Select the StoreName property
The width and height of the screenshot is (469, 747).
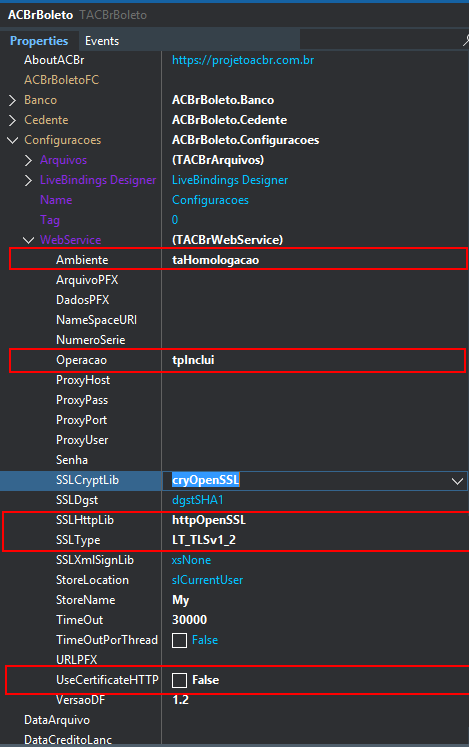[86, 600]
